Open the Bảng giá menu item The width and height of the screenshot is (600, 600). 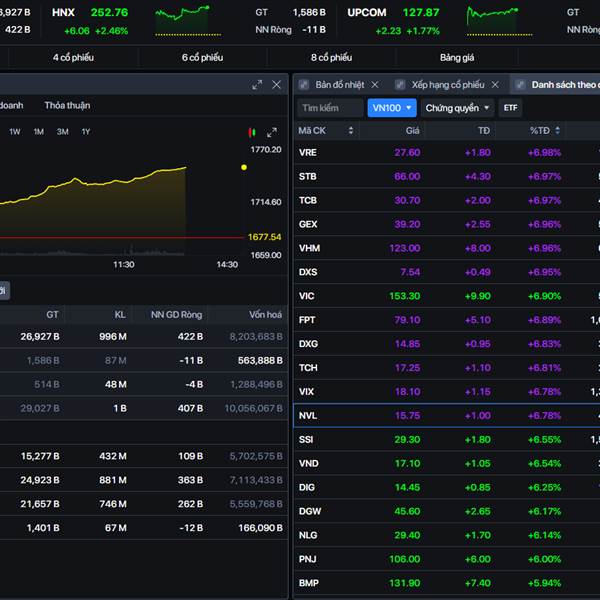click(x=457, y=57)
